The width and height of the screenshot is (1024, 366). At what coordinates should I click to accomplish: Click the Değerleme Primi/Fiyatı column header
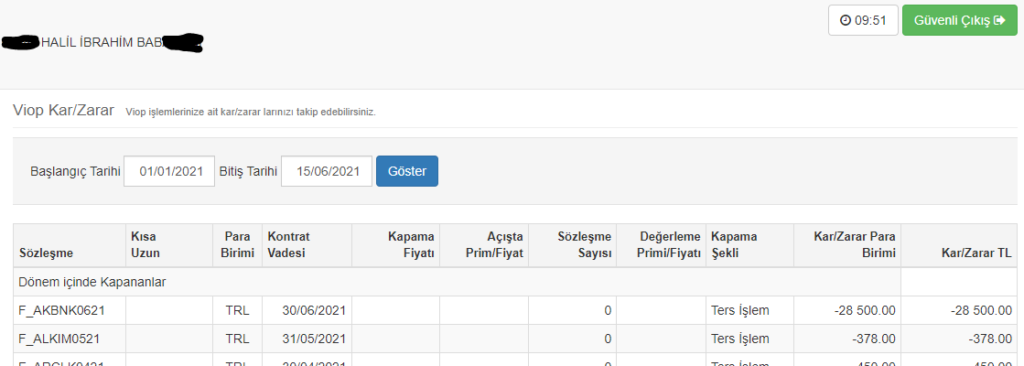662,245
